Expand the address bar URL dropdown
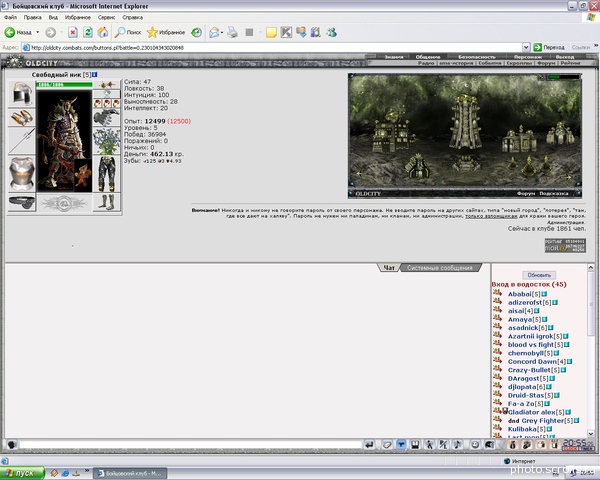This screenshot has height=480, width=600. pos(526,47)
